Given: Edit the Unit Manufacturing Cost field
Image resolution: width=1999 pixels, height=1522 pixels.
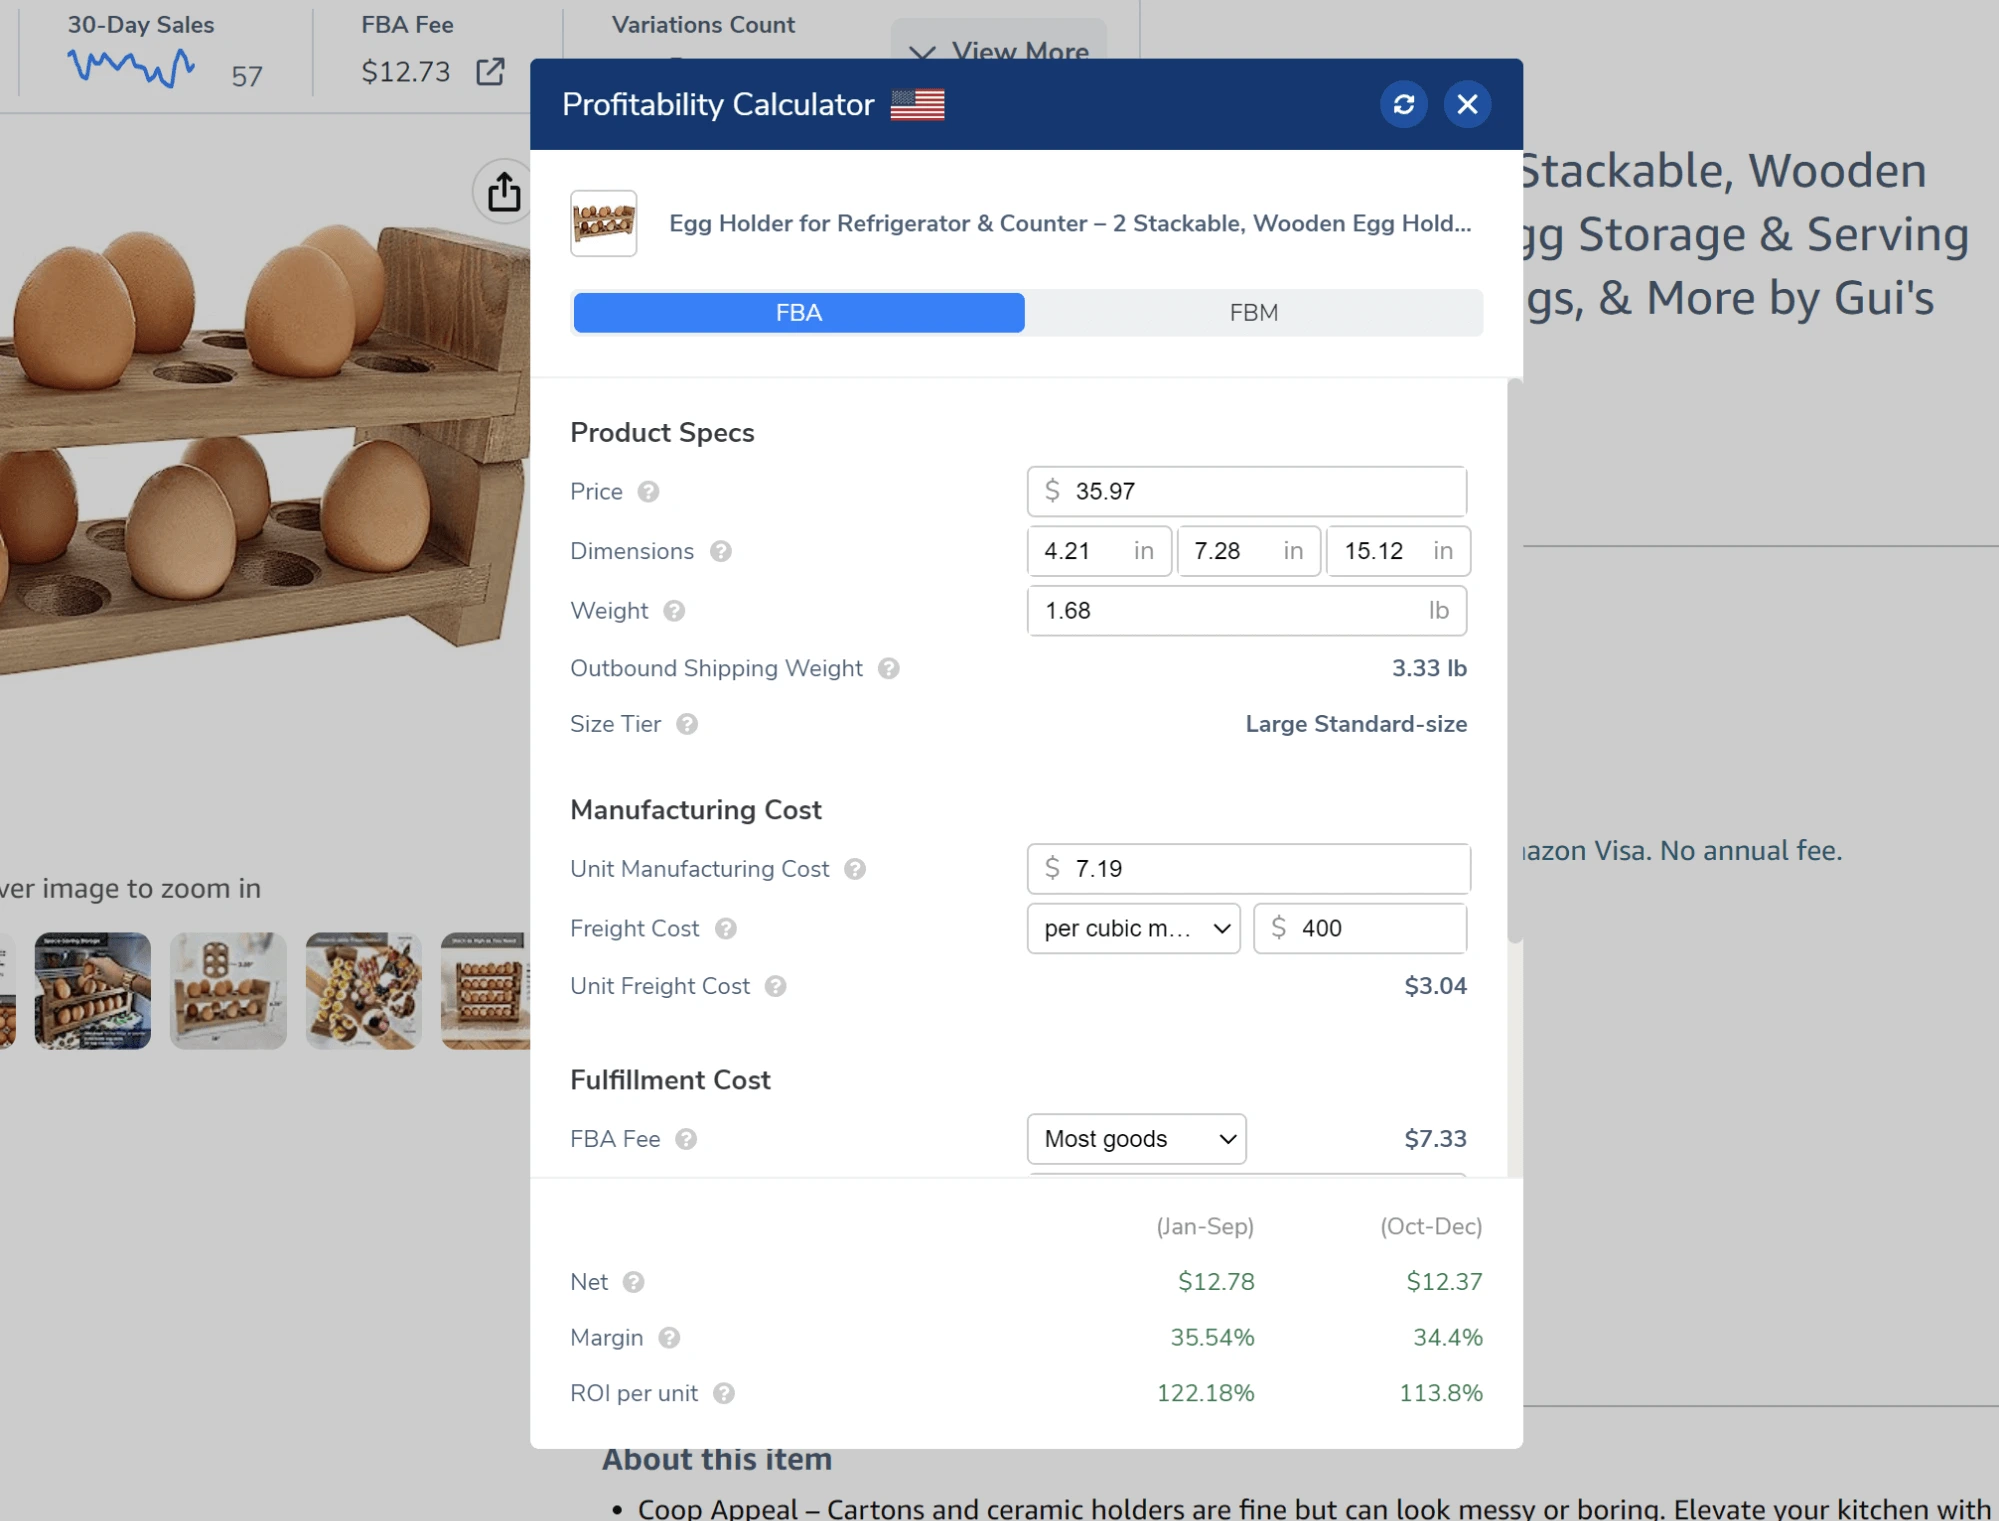Looking at the screenshot, I should coord(1248,869).
